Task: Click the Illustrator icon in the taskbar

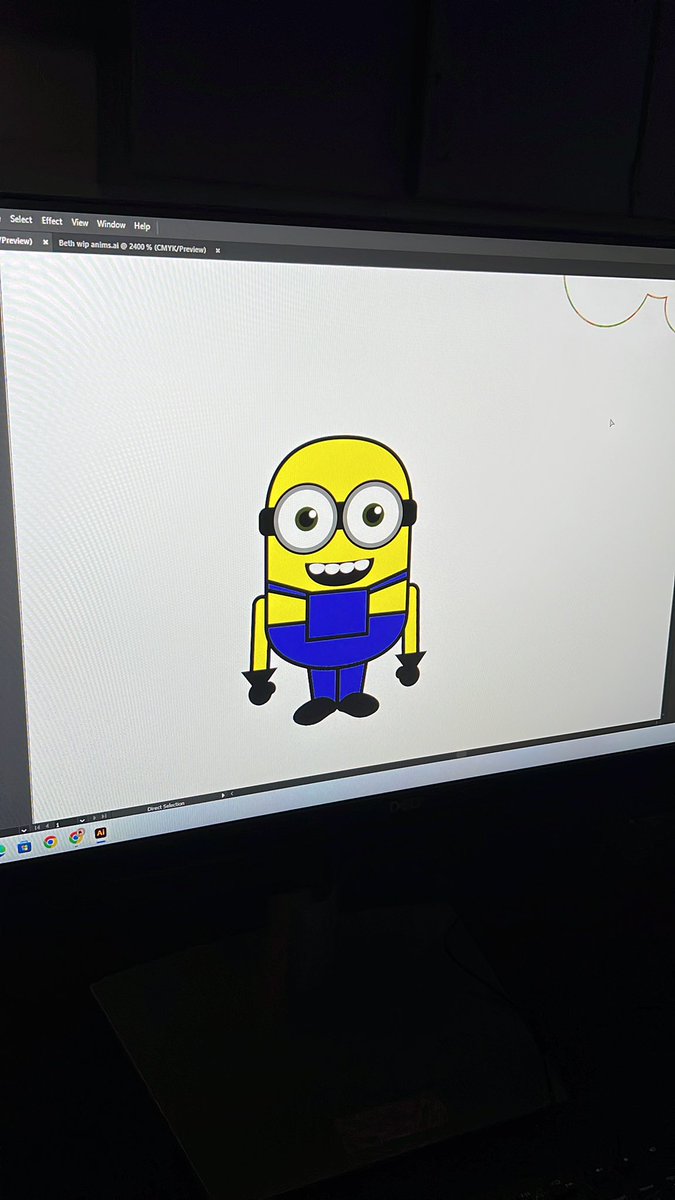Action: coord(100,833)
